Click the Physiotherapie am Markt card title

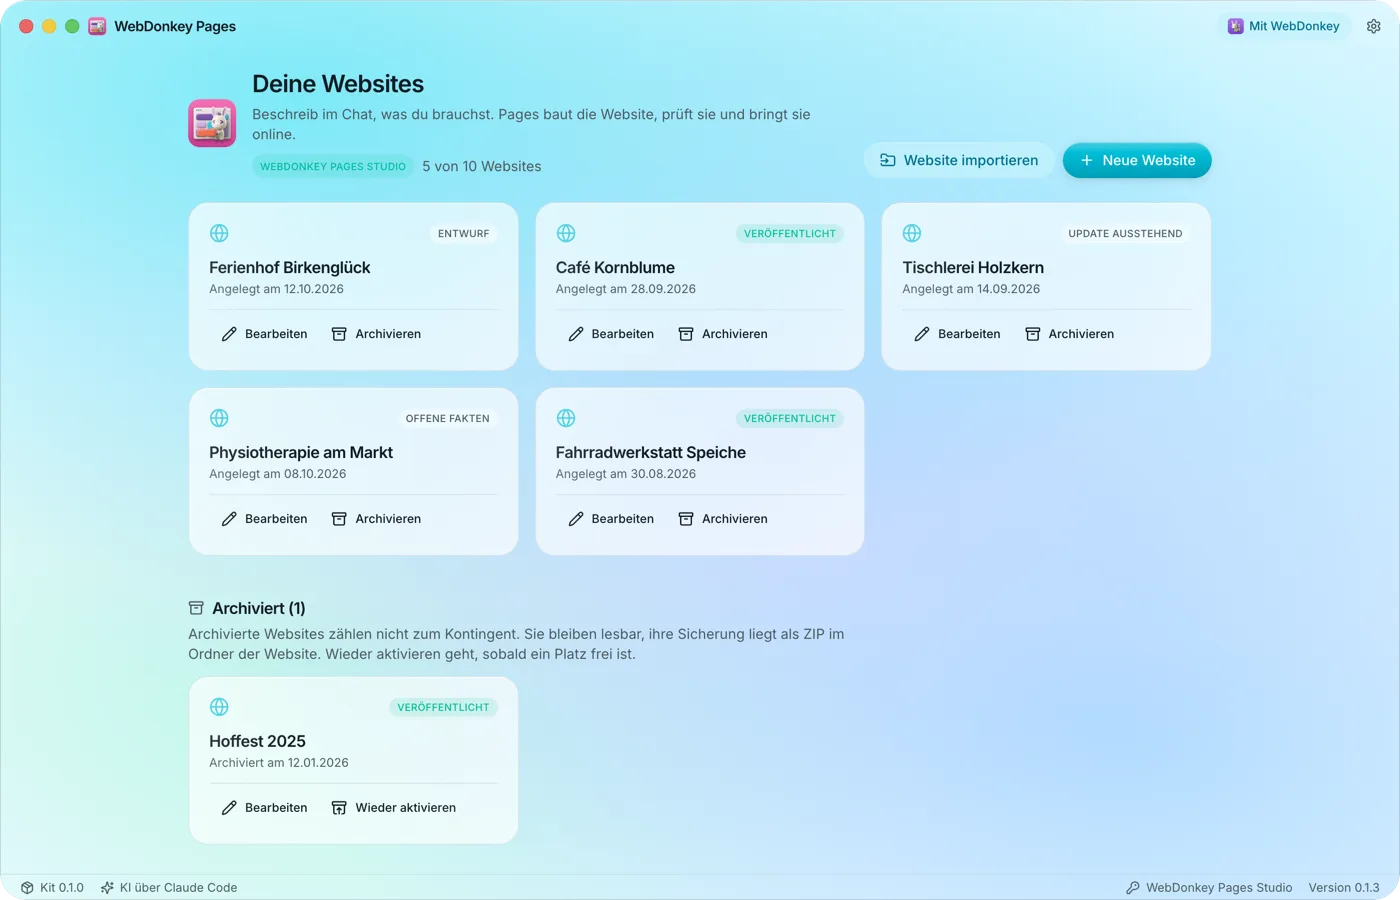pyautogui.click(x=301, y=453)
